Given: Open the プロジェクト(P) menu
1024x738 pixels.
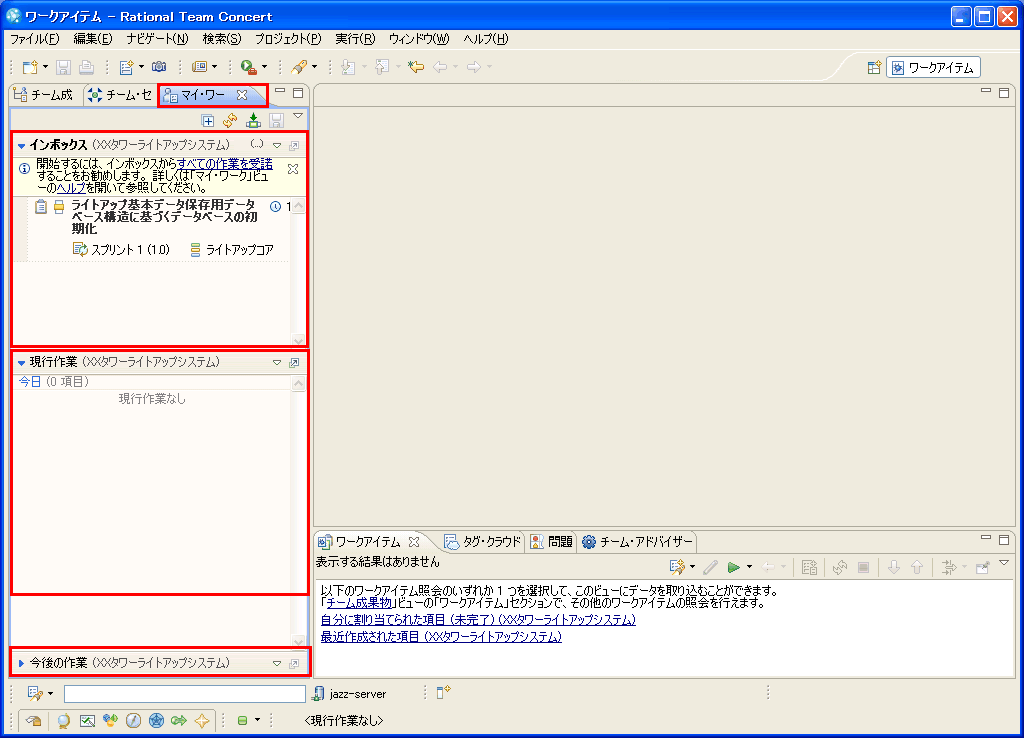Looking at the screenshot, I should point(288,39).
